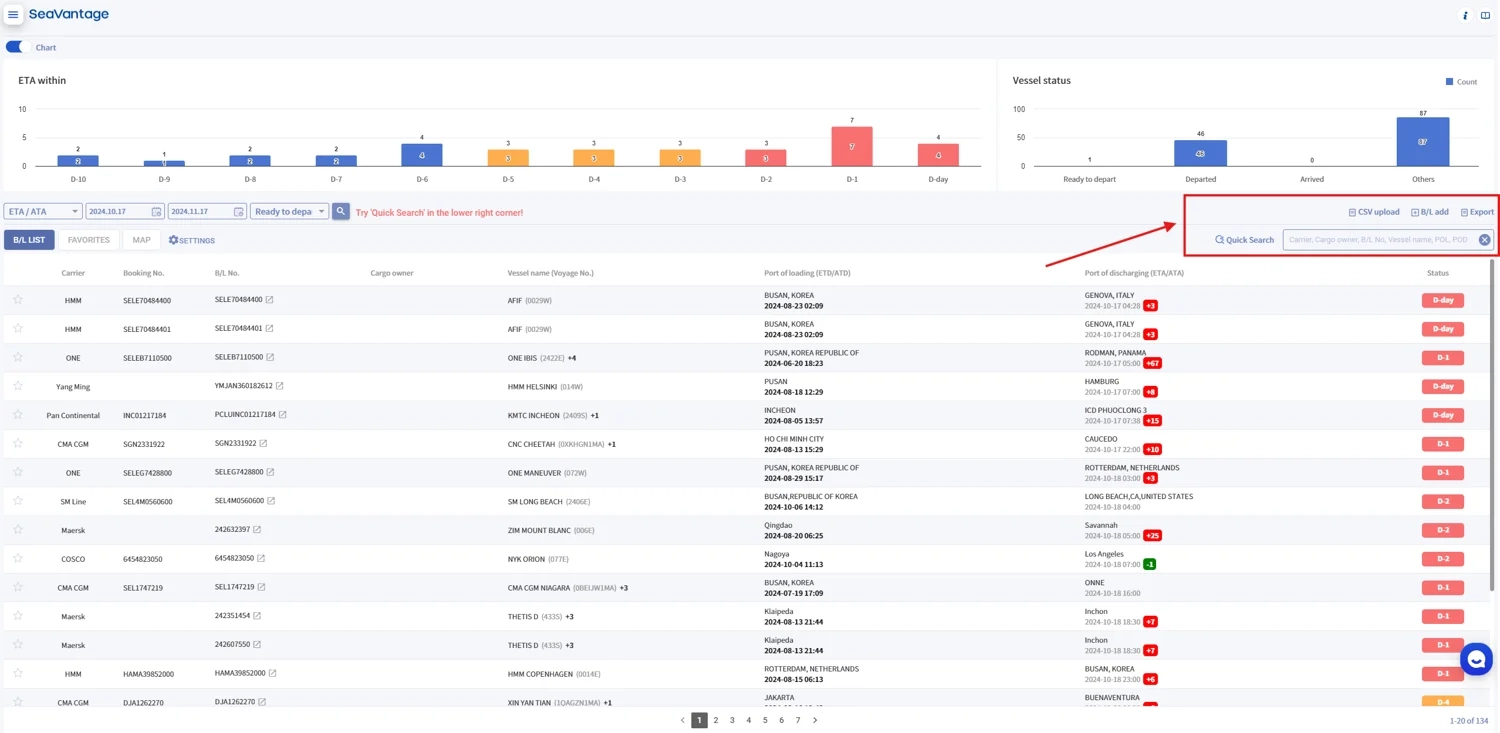This screenshot has width=1500, height=733.
Task: Go to page 7
Action: click(x=798, y=720)
